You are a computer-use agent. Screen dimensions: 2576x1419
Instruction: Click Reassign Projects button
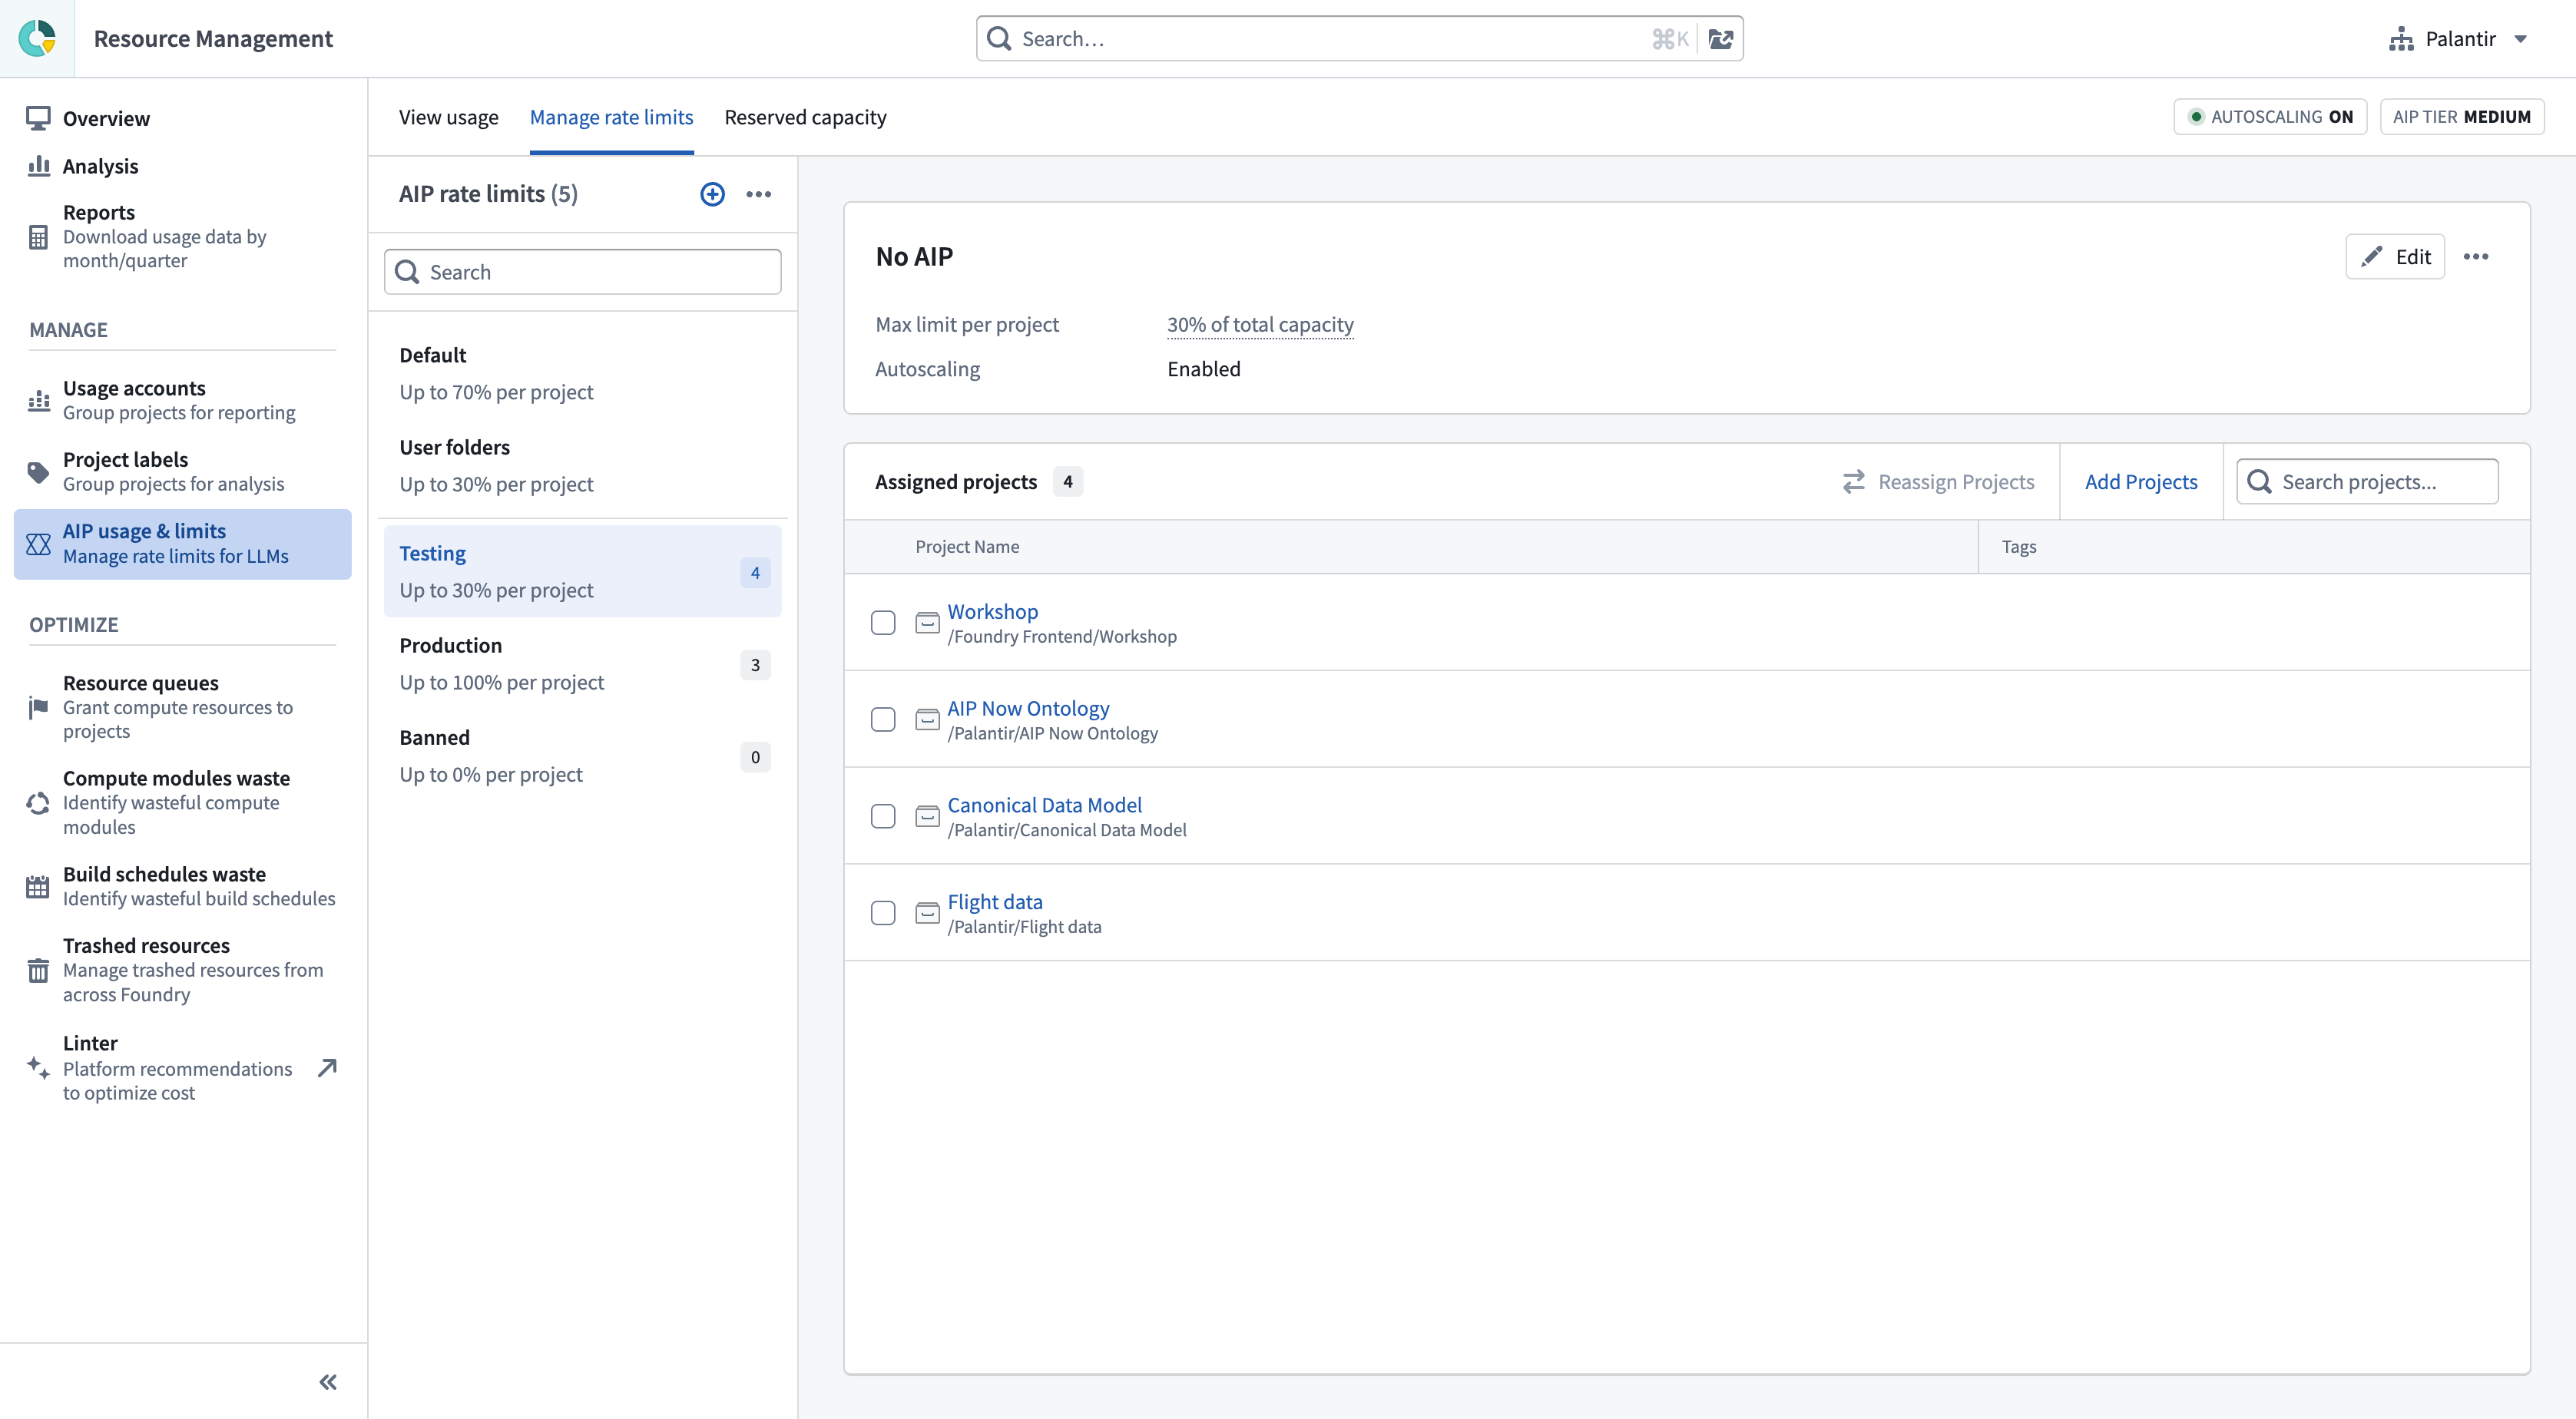pyautogui.click(x=1938, y=482)
